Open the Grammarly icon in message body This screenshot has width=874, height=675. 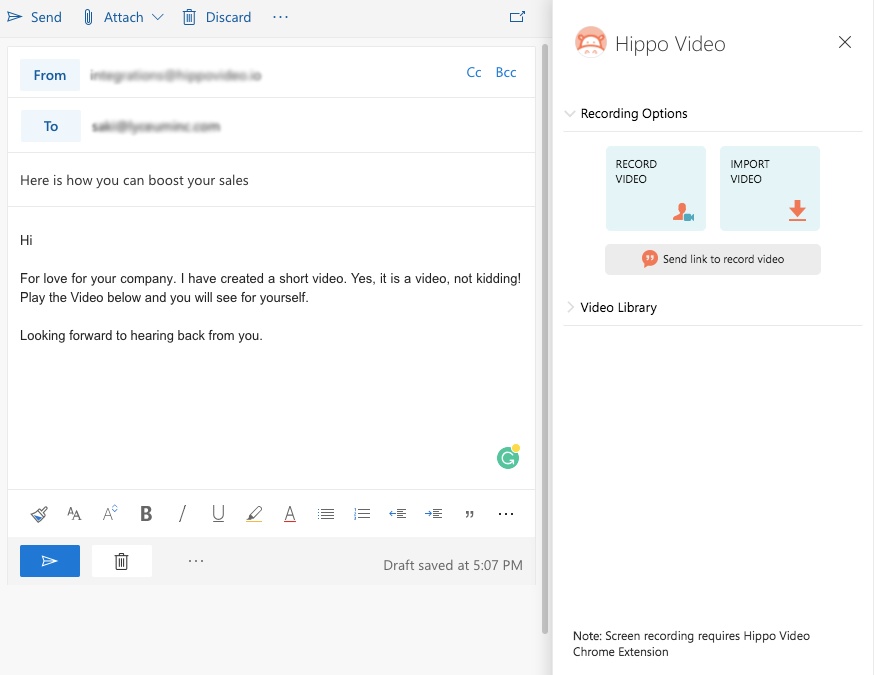pyautogui.click(x=508, y=458)
